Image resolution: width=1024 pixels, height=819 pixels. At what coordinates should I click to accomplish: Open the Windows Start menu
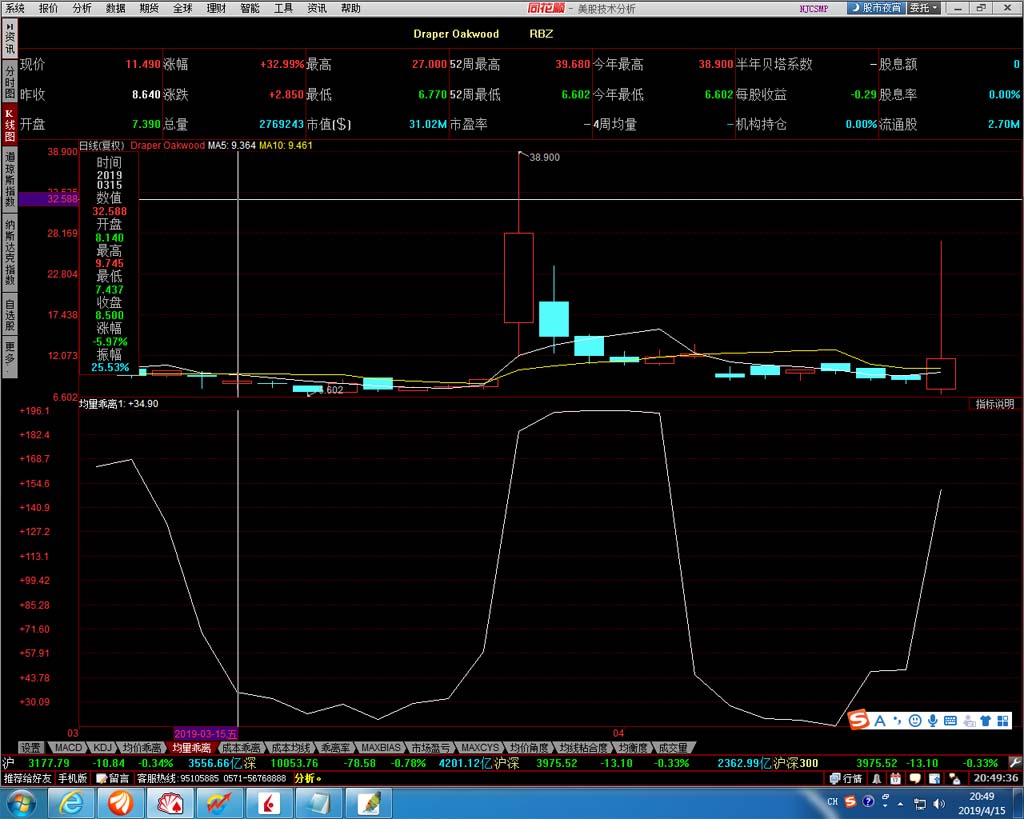click(x=22, y=803)
